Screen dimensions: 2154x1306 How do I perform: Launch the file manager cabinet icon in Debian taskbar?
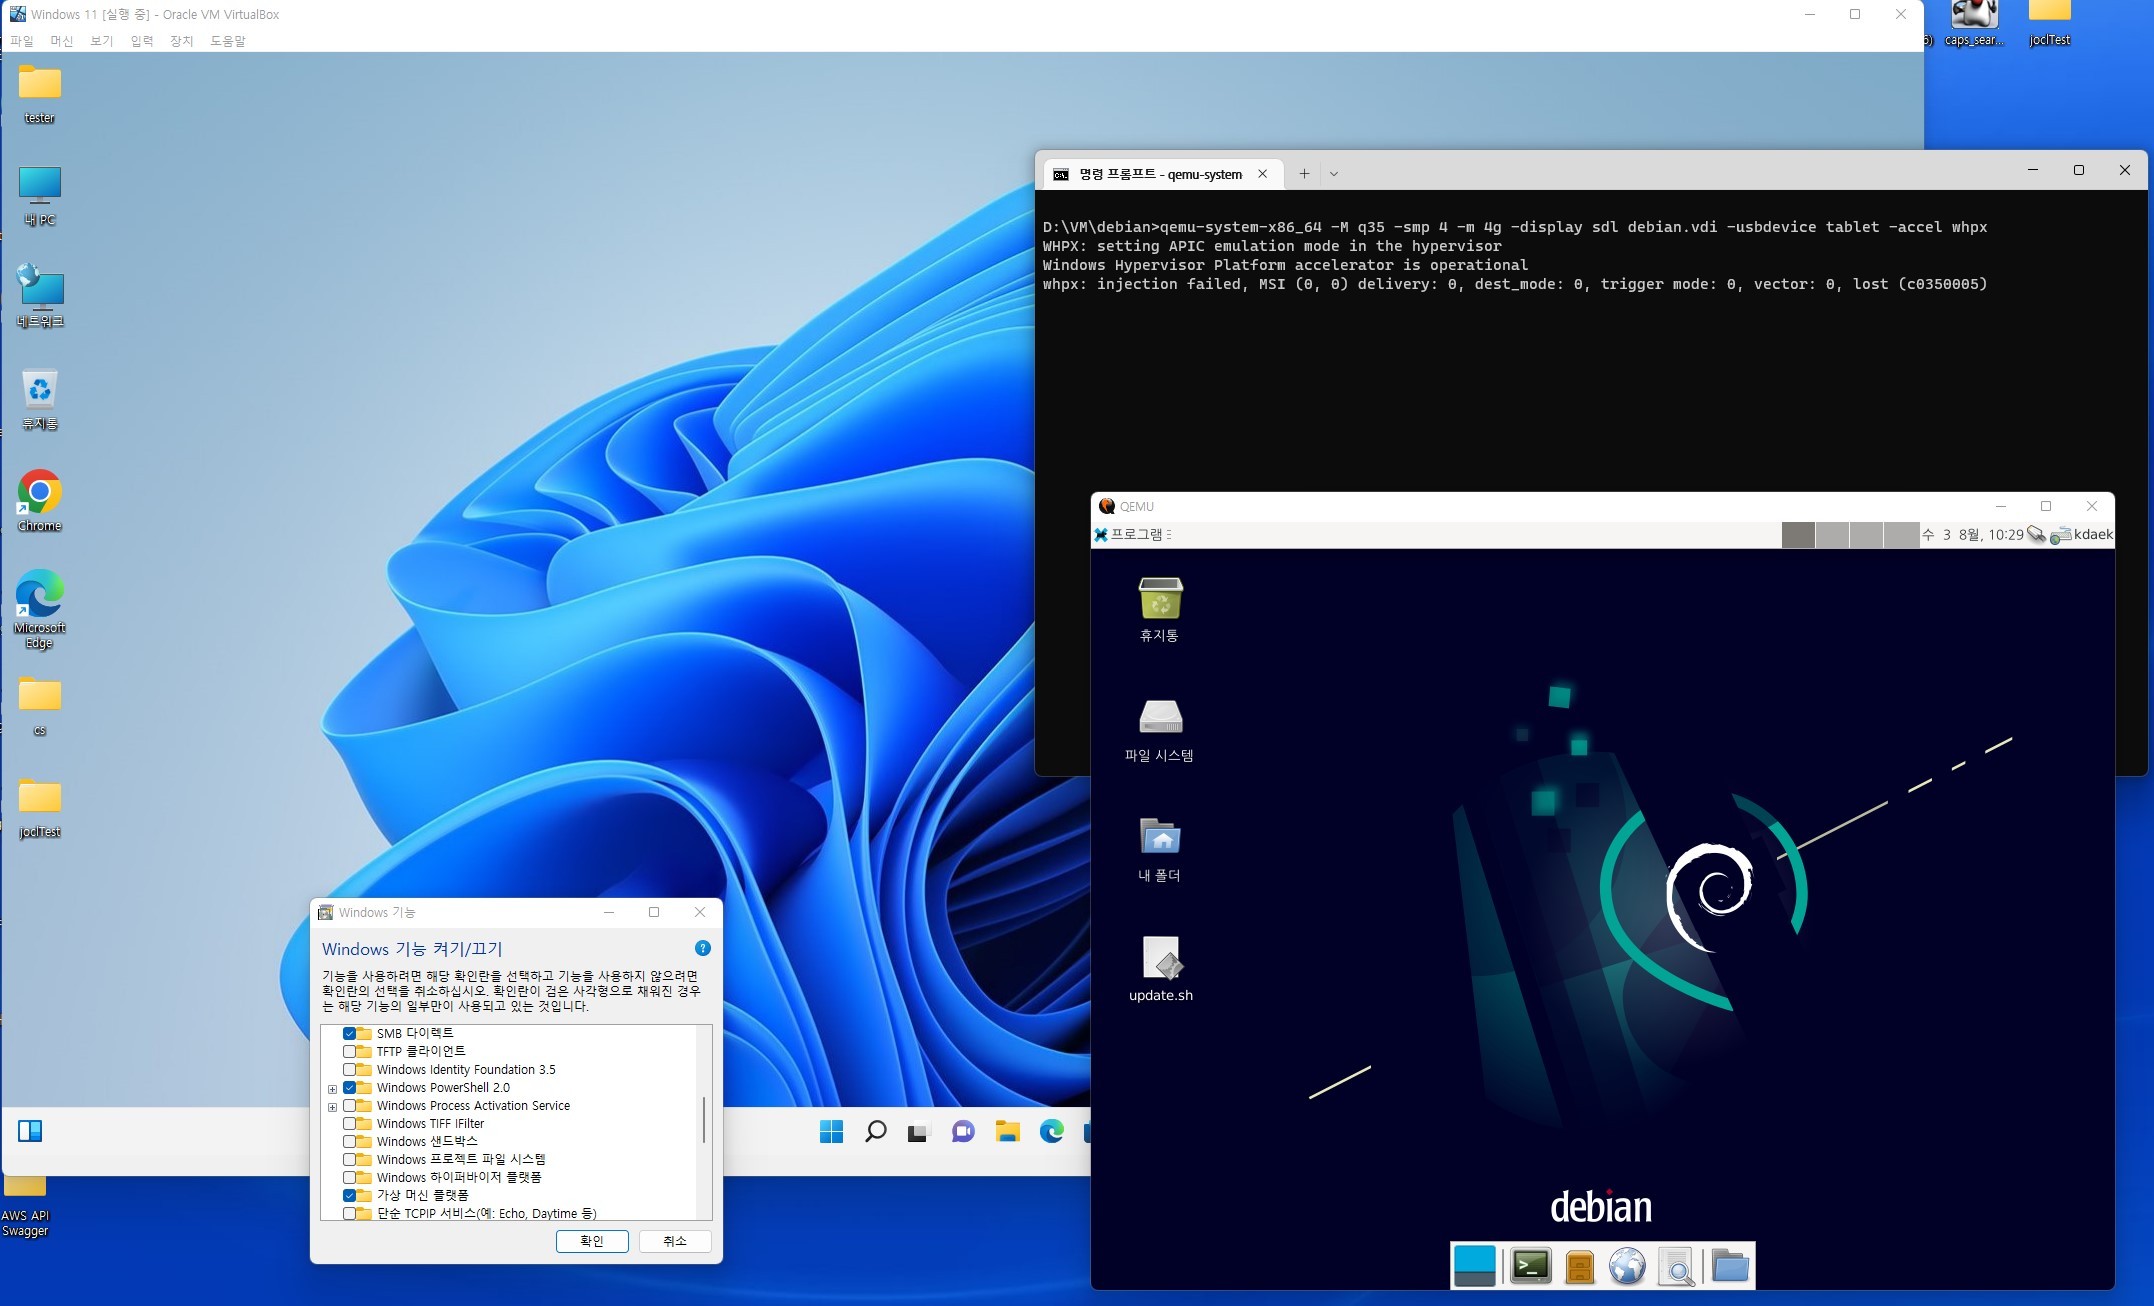1579,1266
